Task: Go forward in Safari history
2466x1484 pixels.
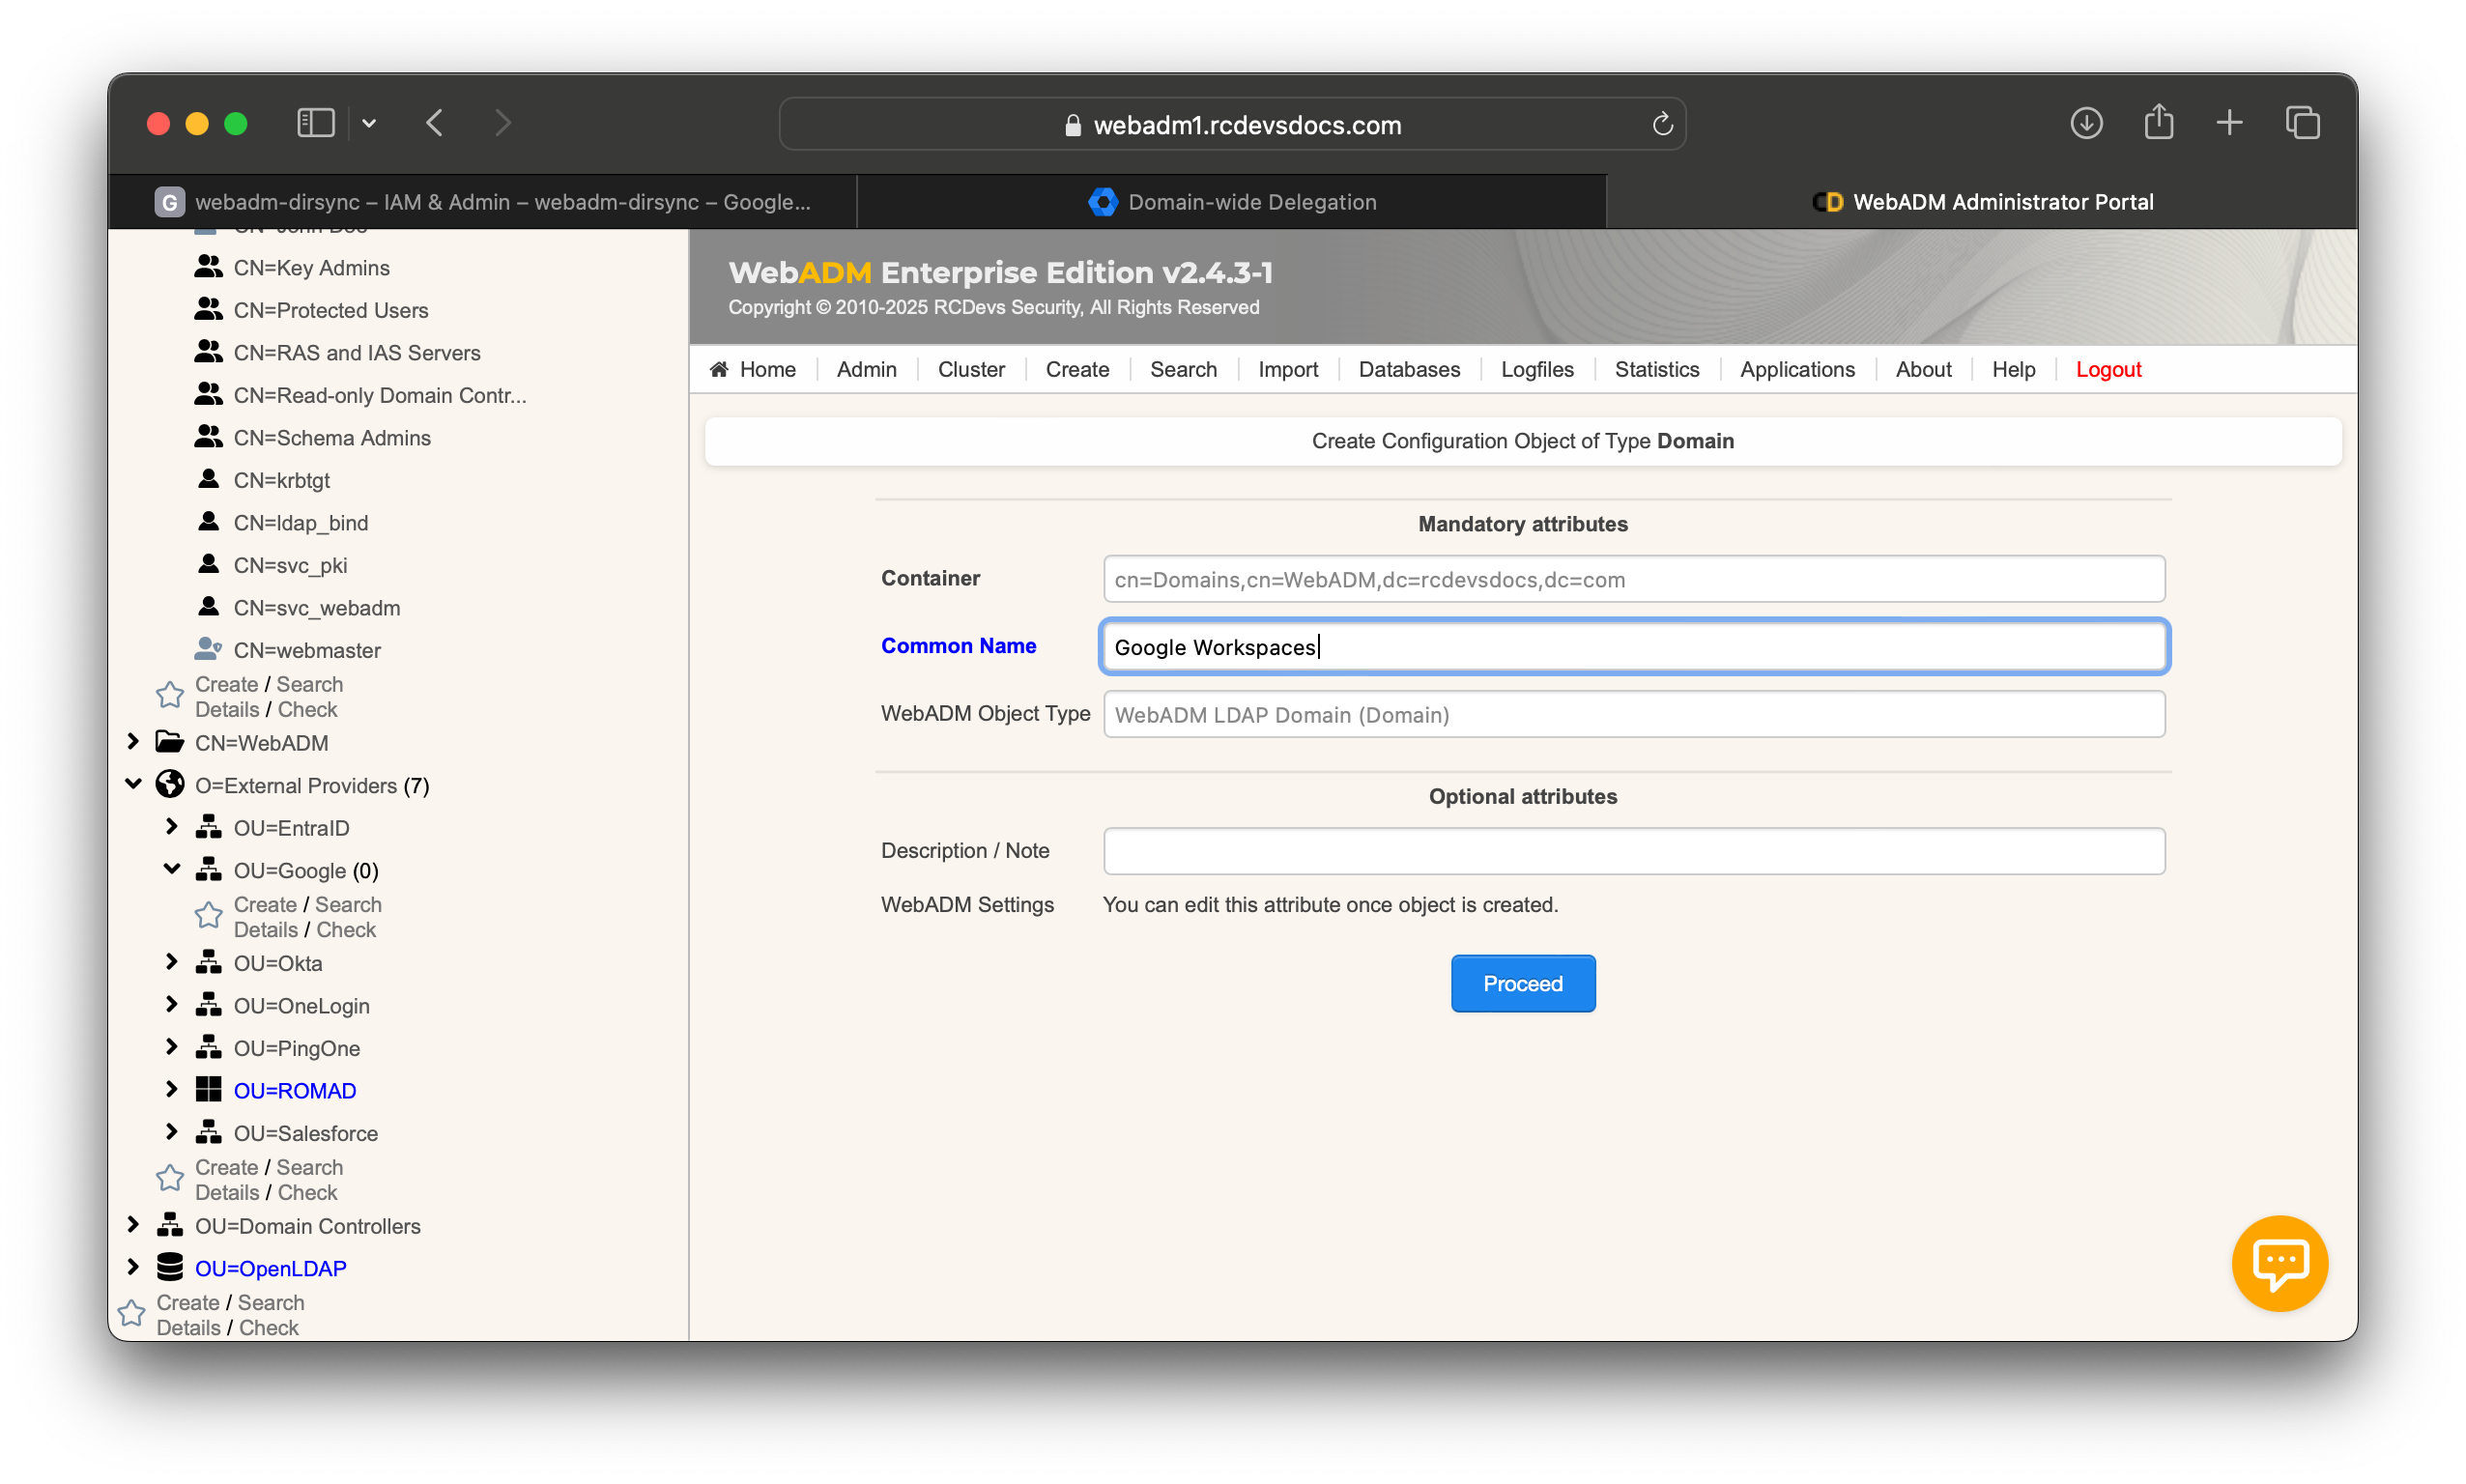Action: point(502,123)
